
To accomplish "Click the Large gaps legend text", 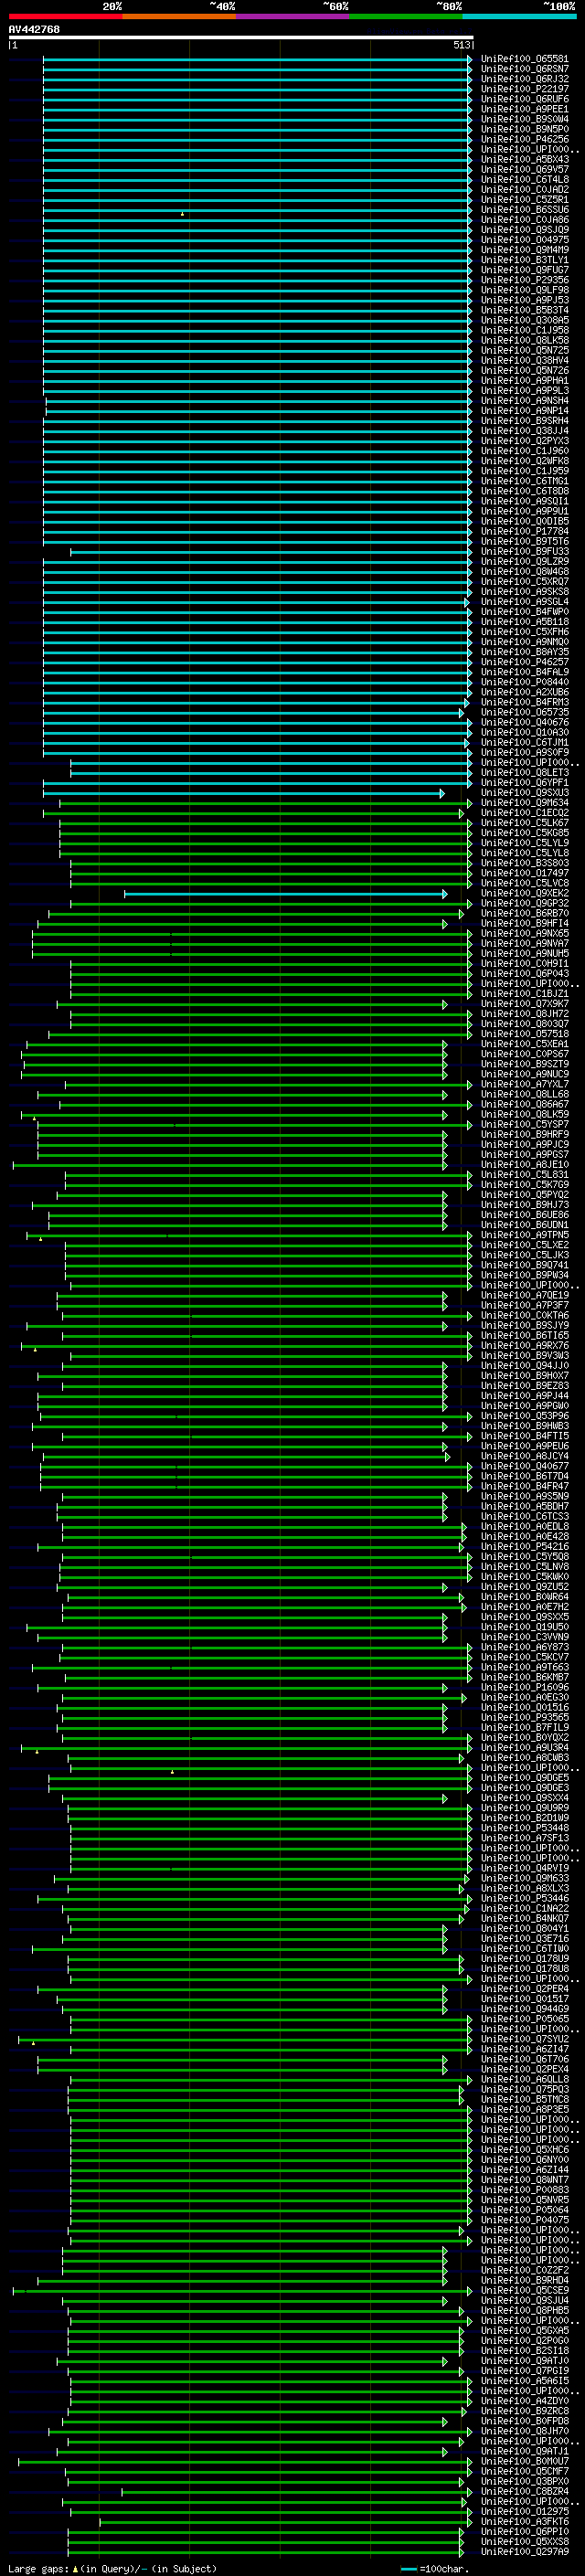I will 112,2569.
